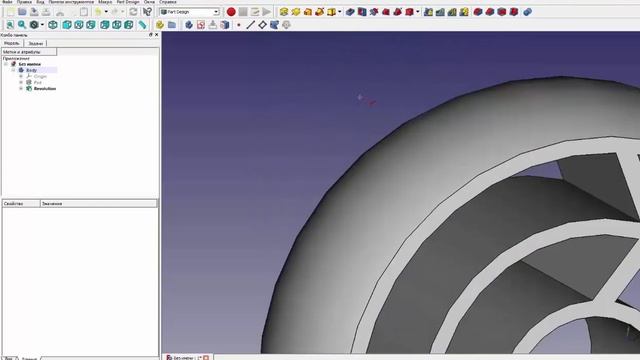Expand the Origin tree node
Screen dimensions: 640x360
tap(21, 76)
